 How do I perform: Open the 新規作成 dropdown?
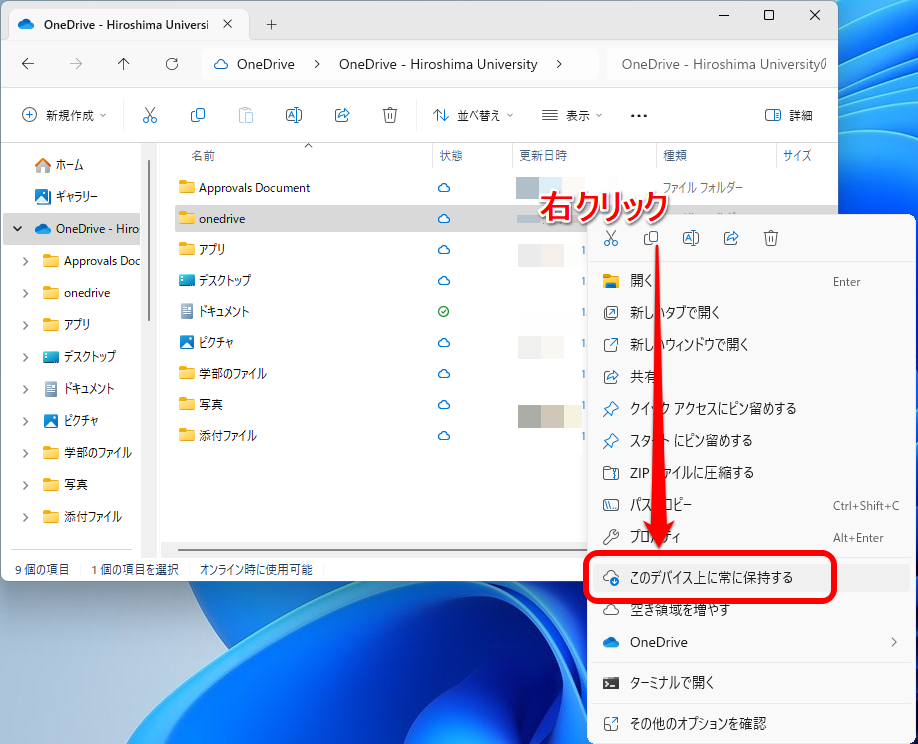(x=64, y=115)
